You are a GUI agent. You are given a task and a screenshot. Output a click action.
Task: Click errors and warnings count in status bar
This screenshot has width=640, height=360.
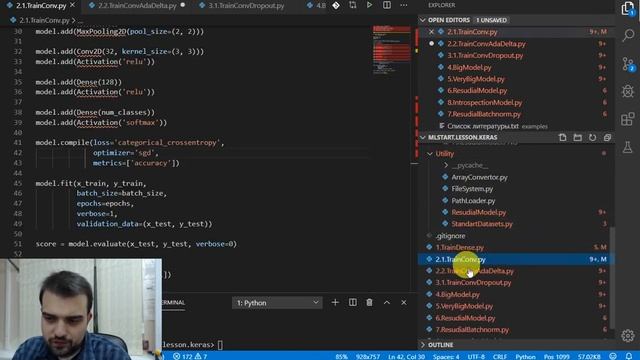point(190,356)
